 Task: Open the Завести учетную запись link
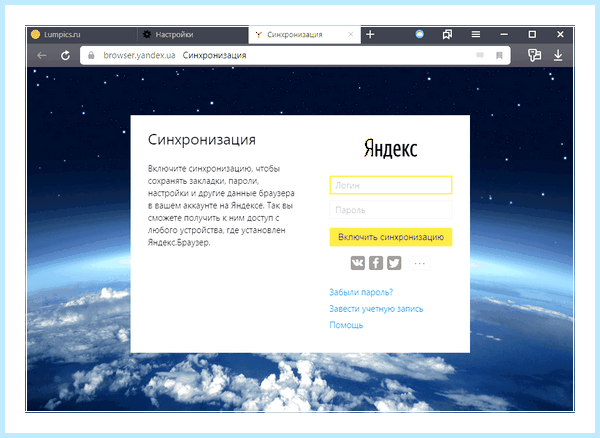click(376, 309)
